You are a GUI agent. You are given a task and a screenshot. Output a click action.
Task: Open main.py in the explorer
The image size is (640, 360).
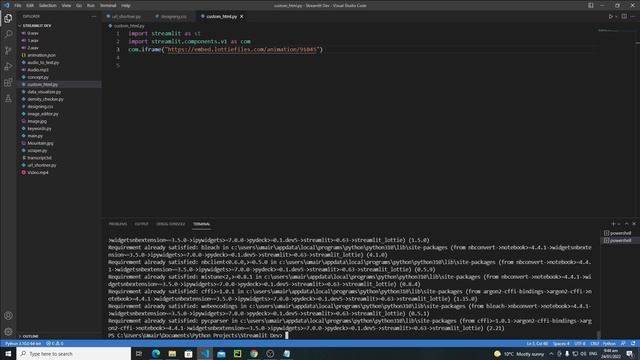pyautogui.click(x=35, y=136)
